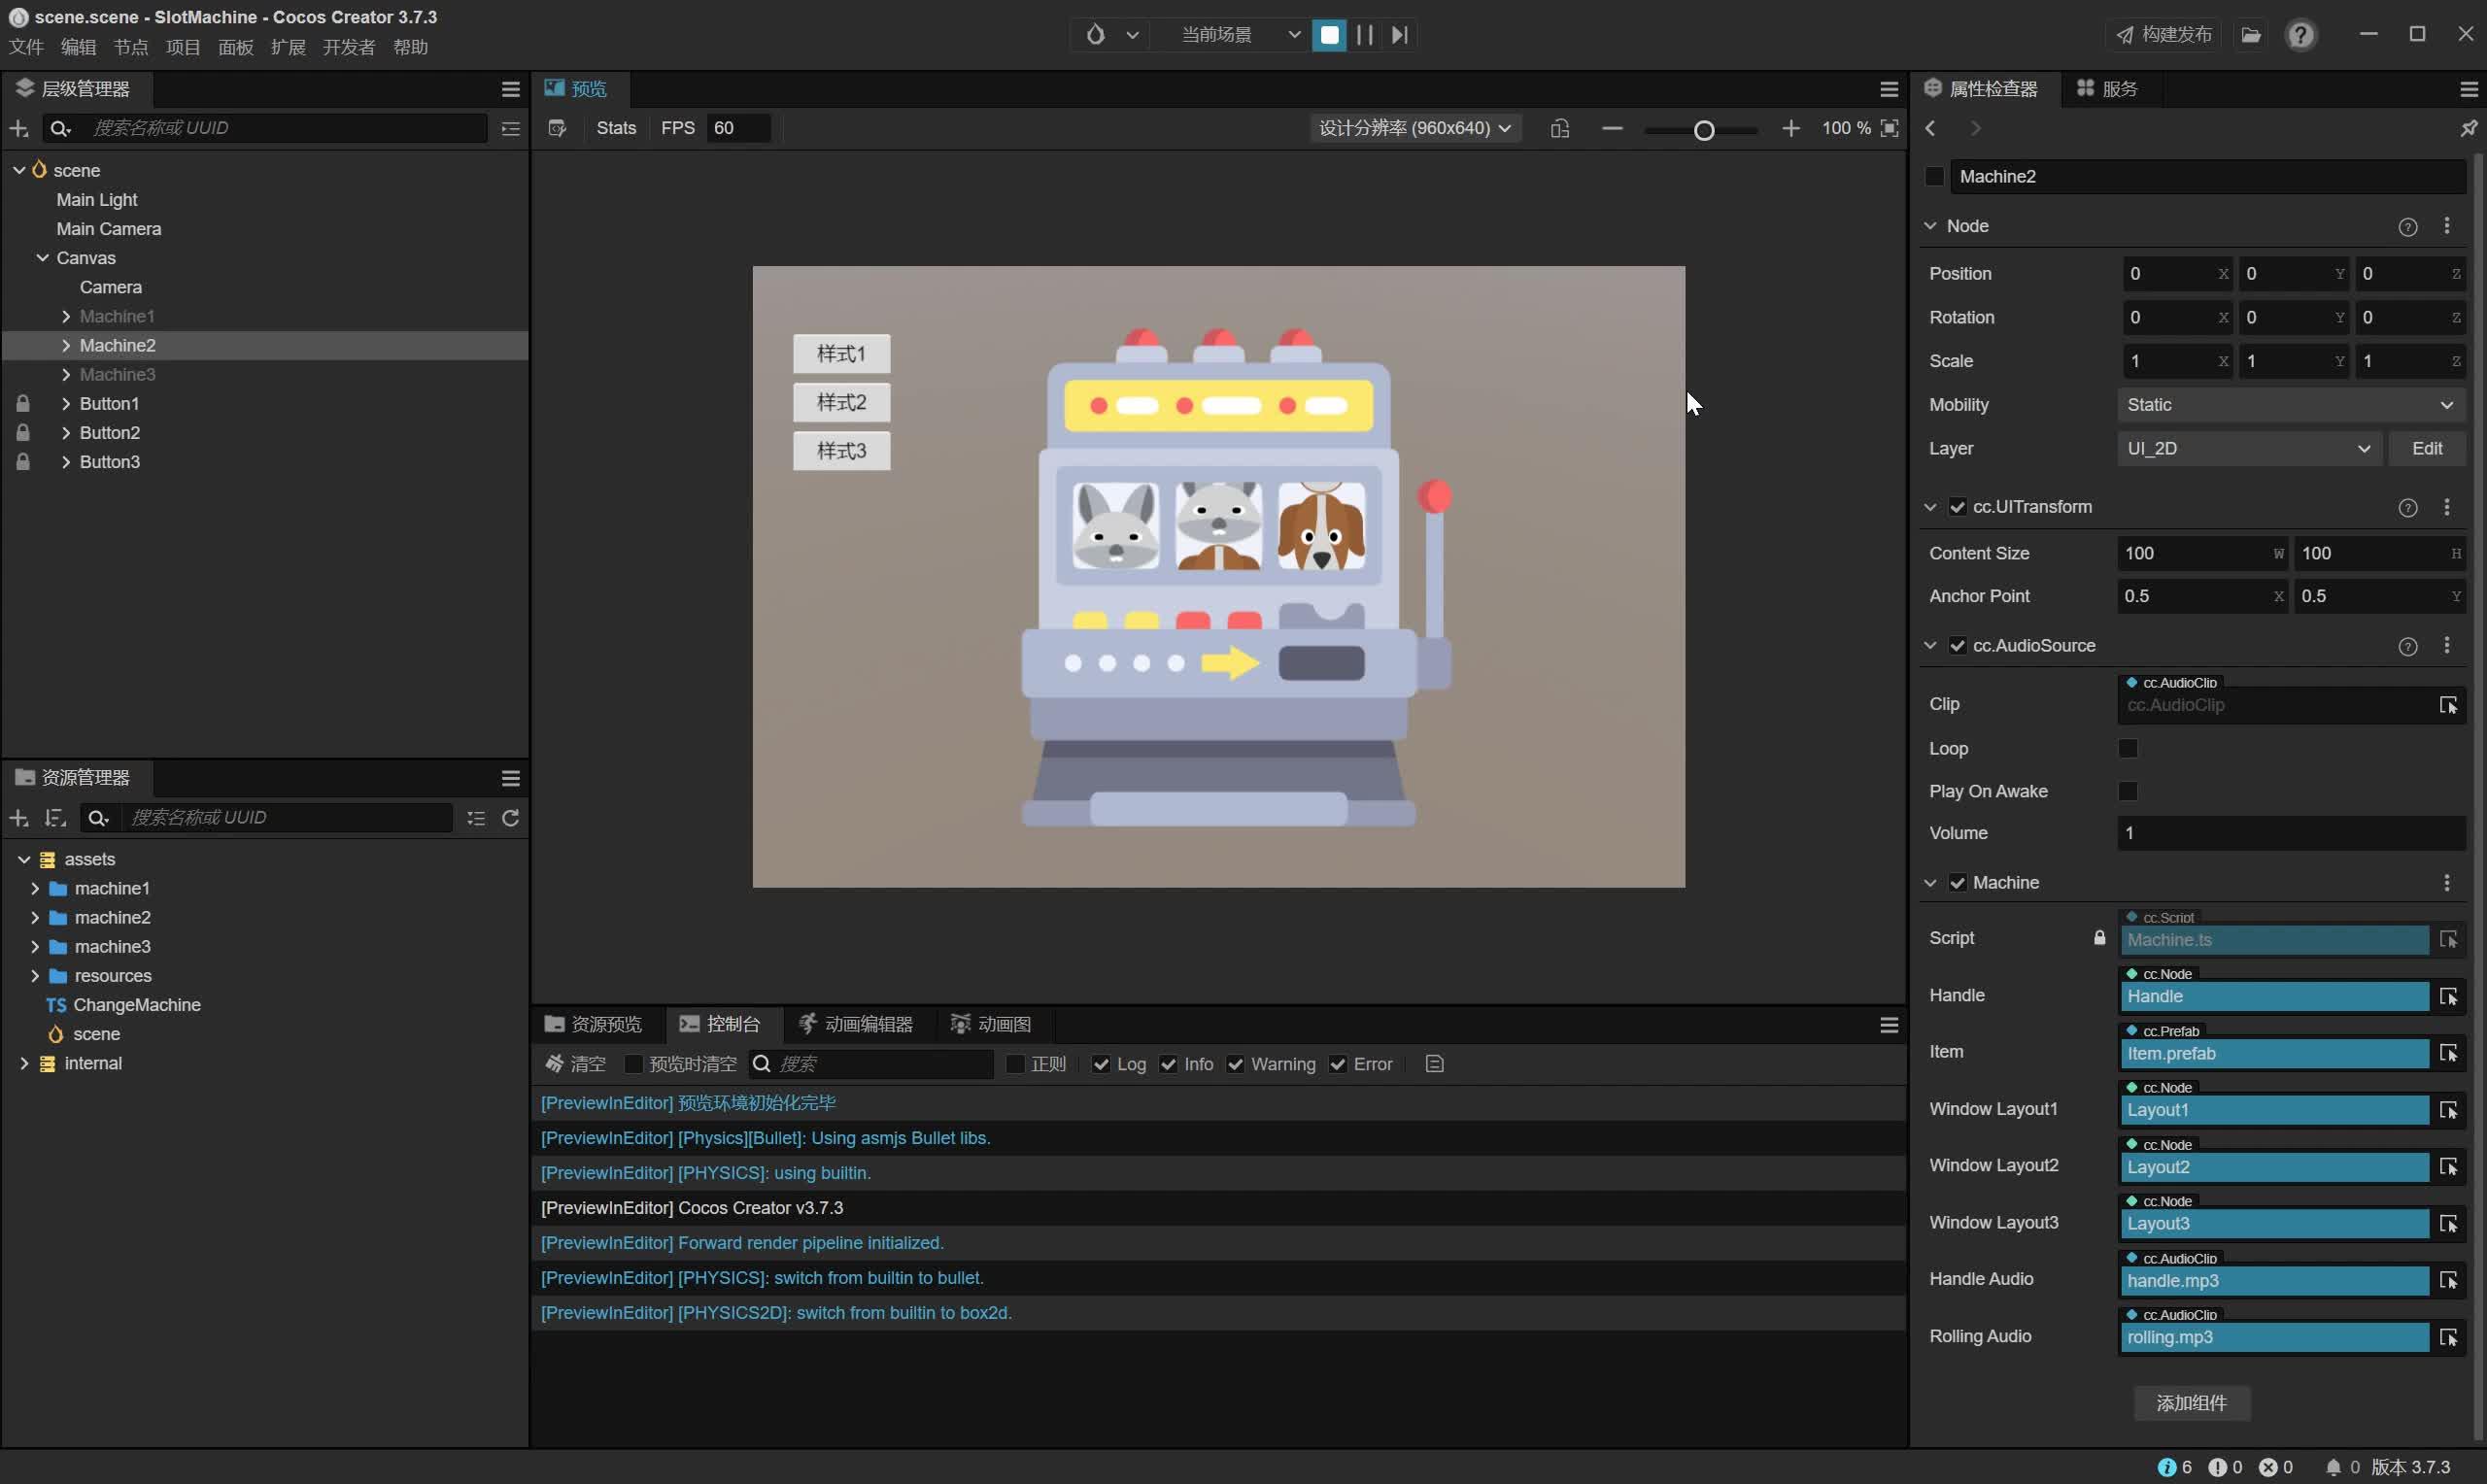2487x1484 pixels.
Task: Click the add-node plus icon in hierarchy
Action: pyautogui.click(x=18, y=128)
